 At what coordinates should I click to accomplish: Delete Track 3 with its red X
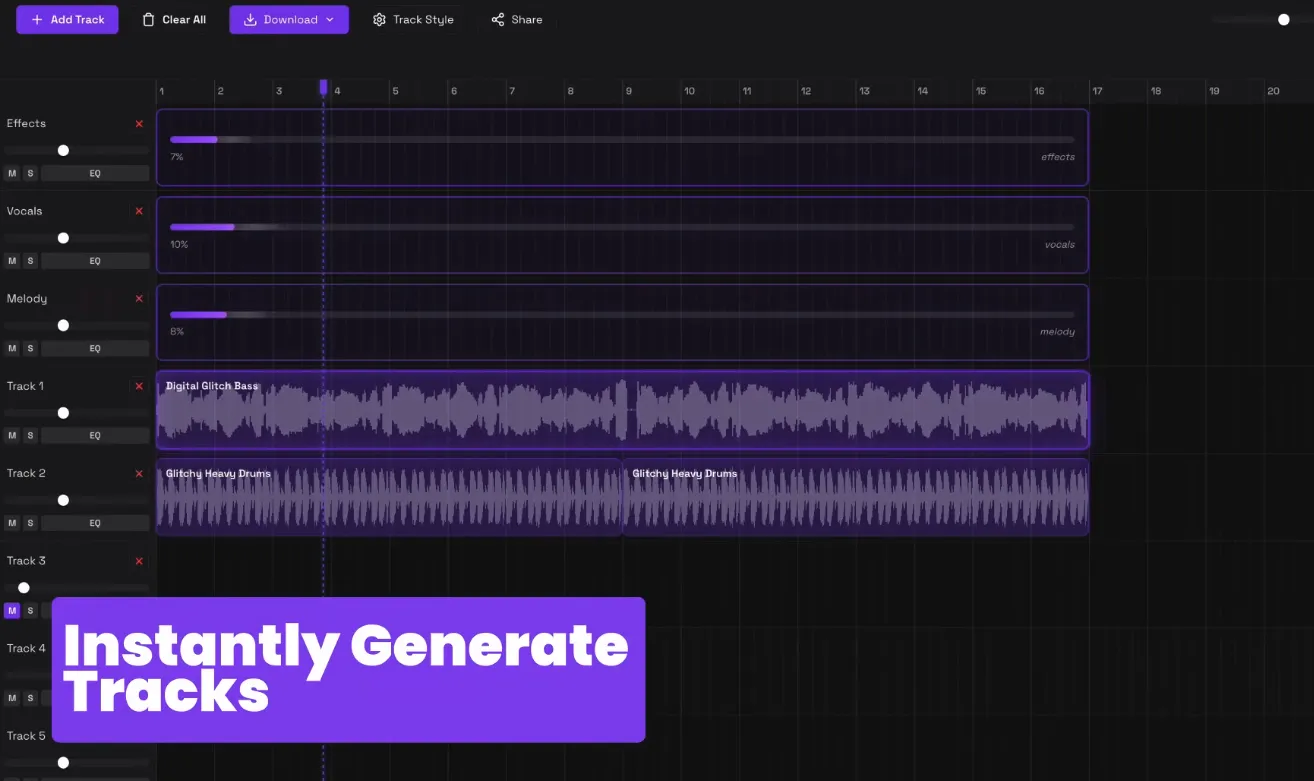pyautogui.click(x=139, y=561)
